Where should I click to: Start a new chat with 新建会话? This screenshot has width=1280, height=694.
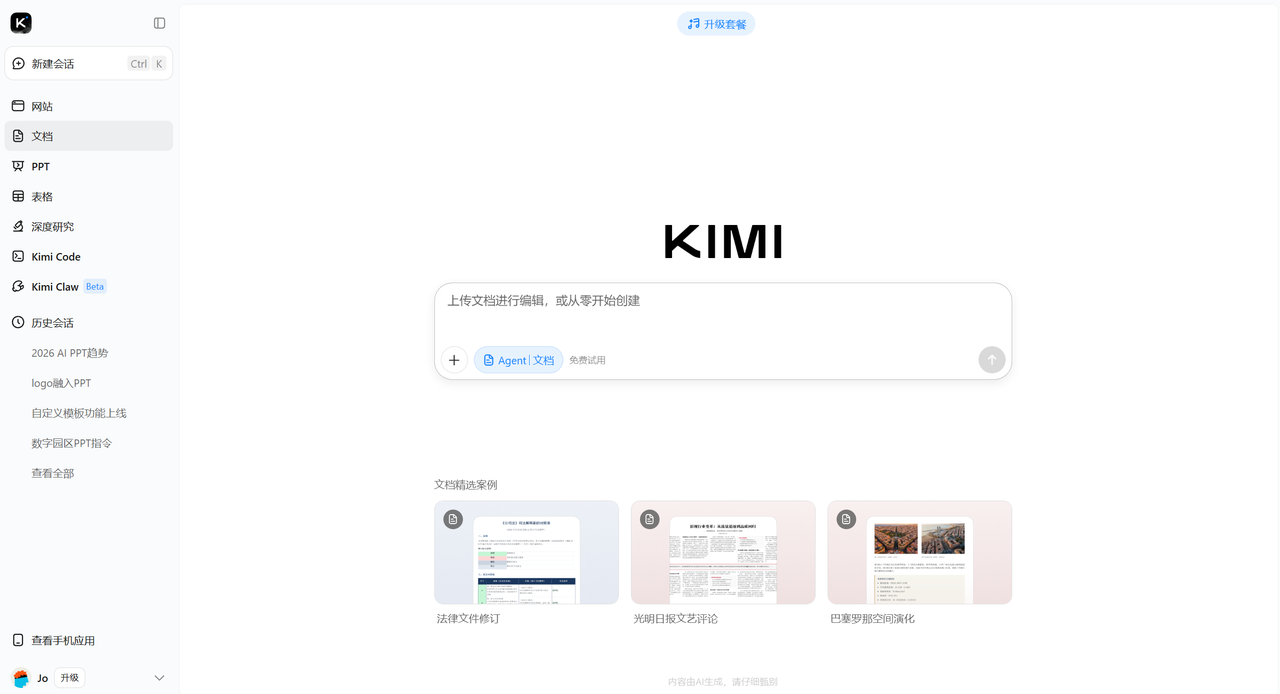pyautogui.click(x=89, y=63)
